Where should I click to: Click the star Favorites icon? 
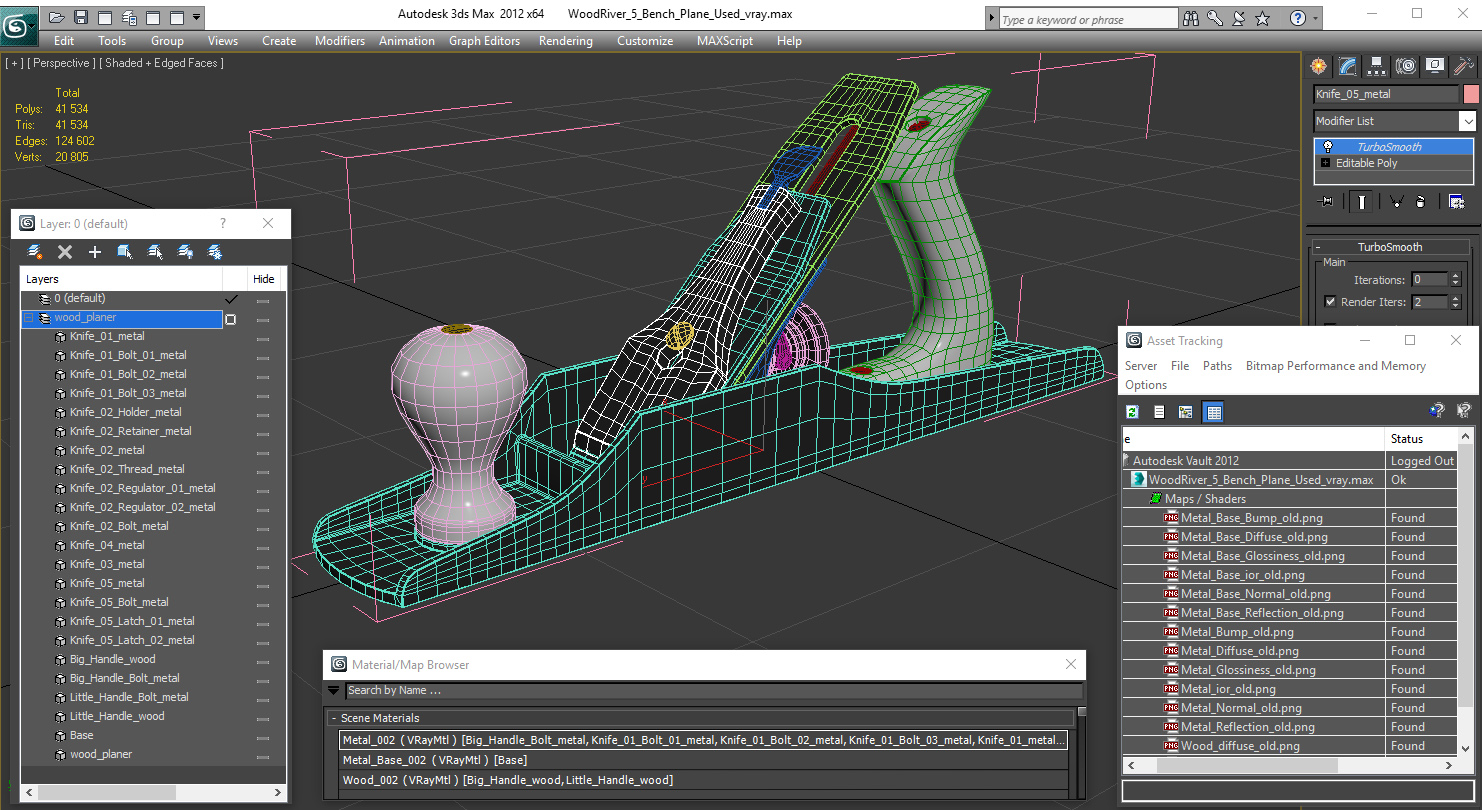tap(1263, 18)
